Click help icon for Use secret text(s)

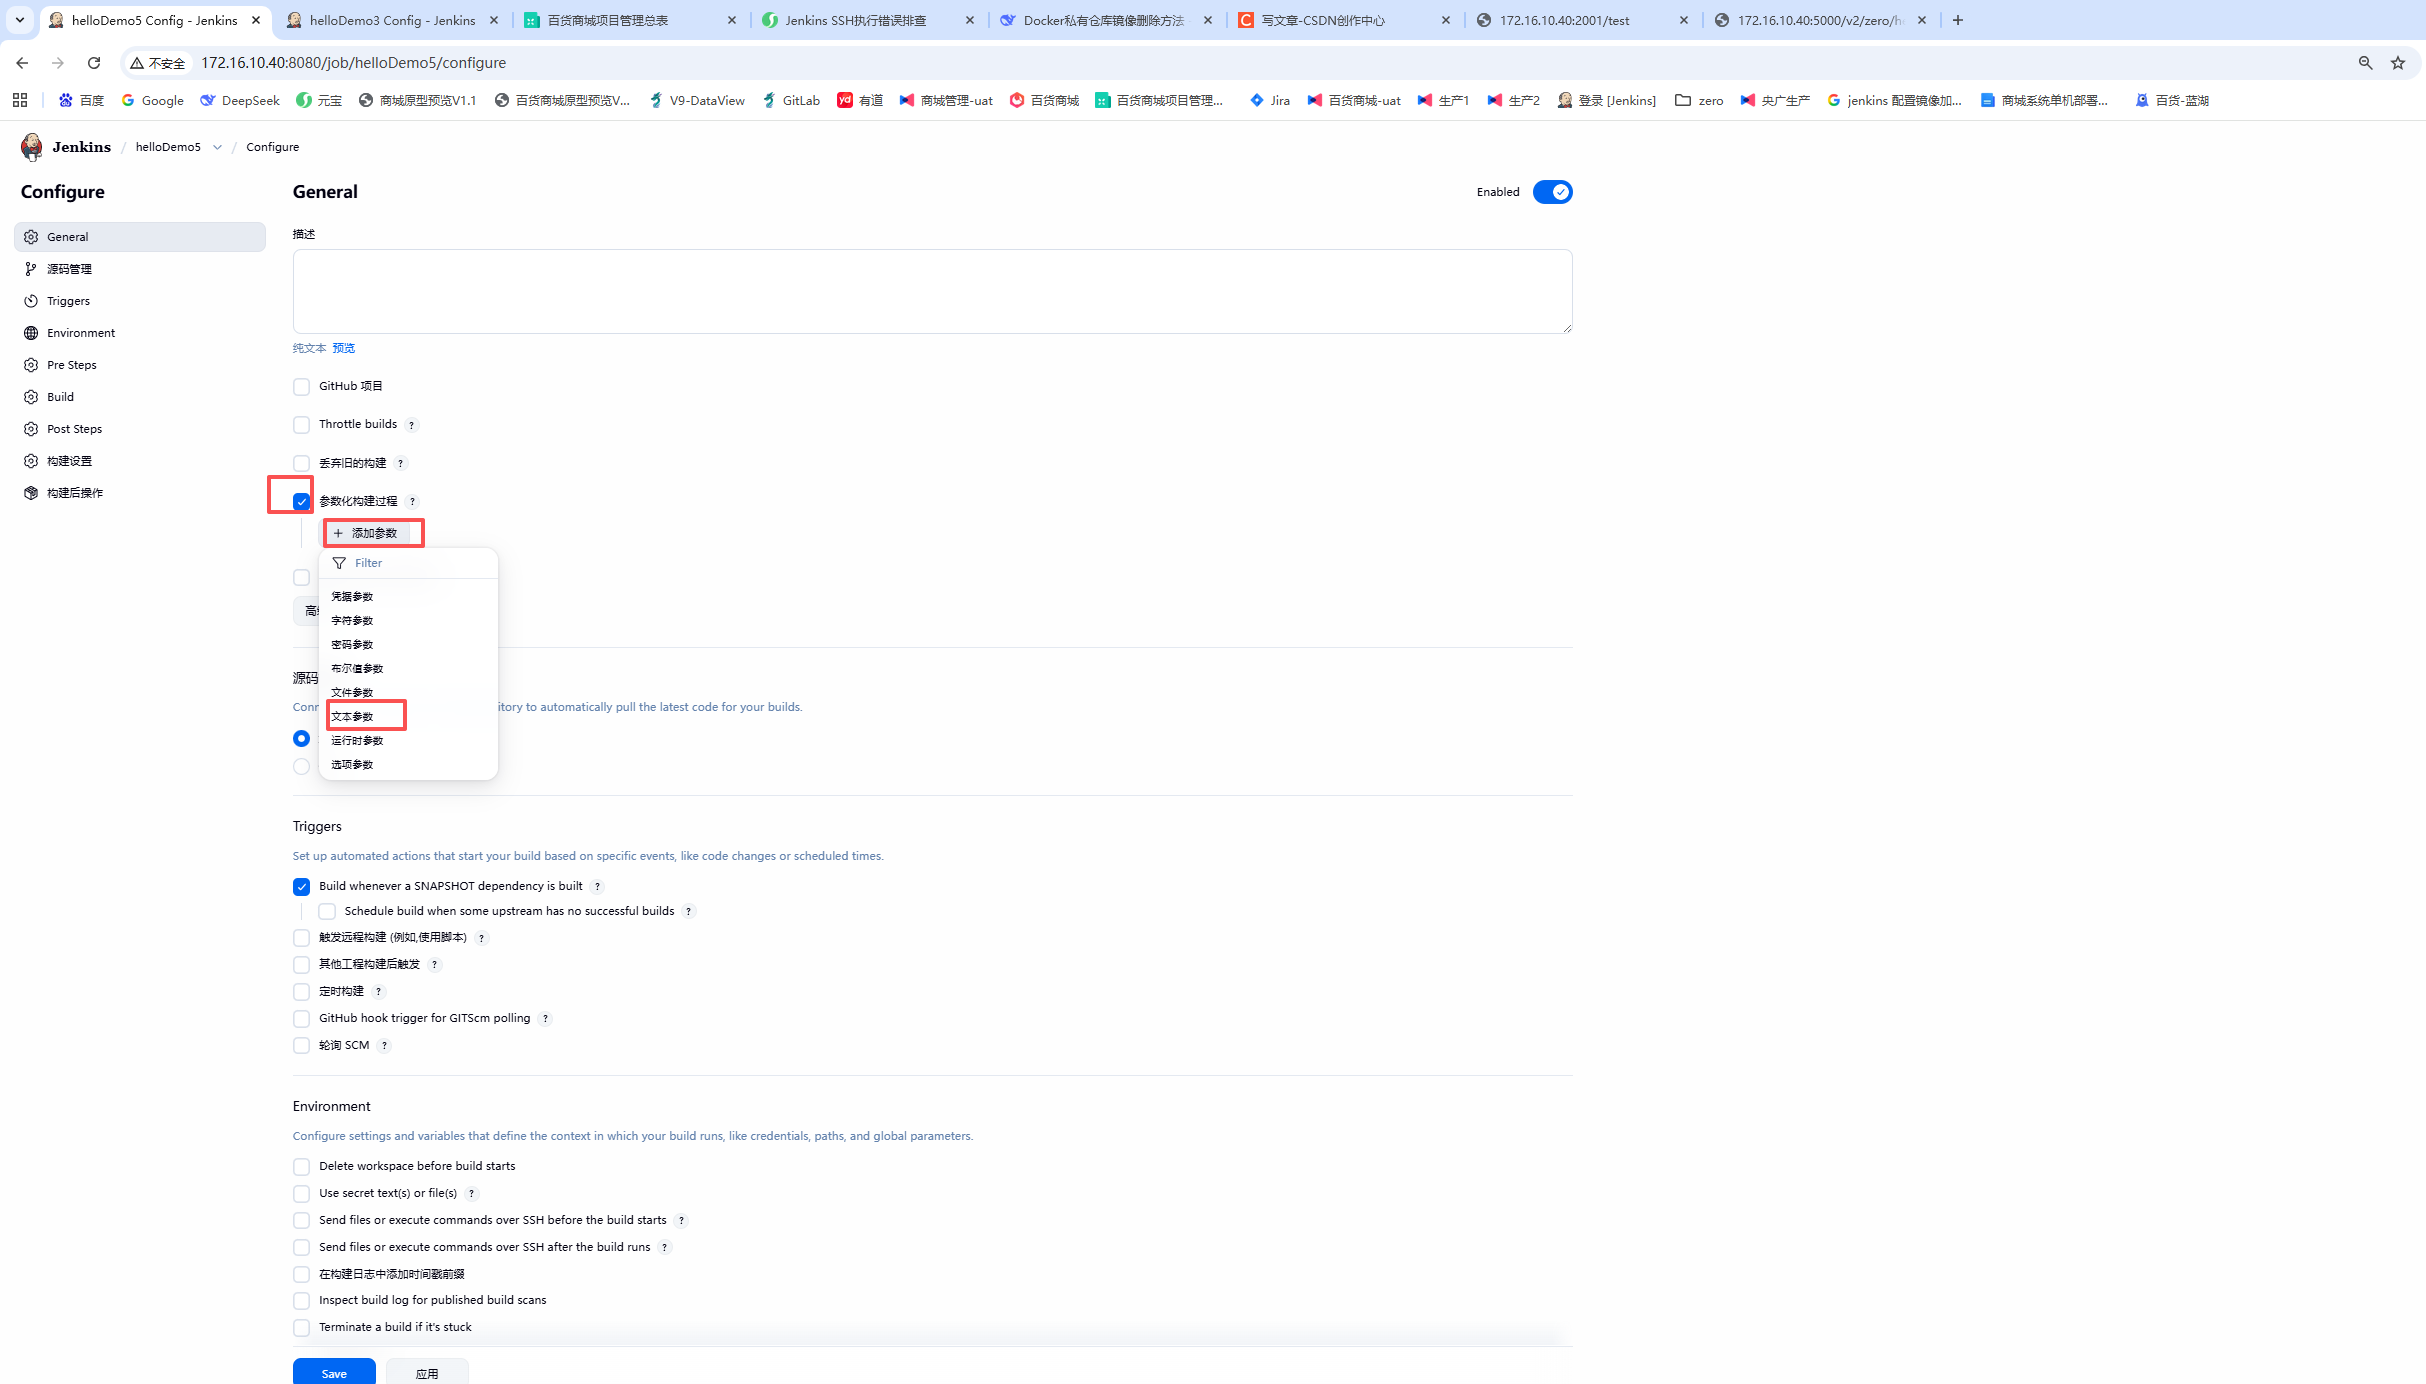(472, 1193)
